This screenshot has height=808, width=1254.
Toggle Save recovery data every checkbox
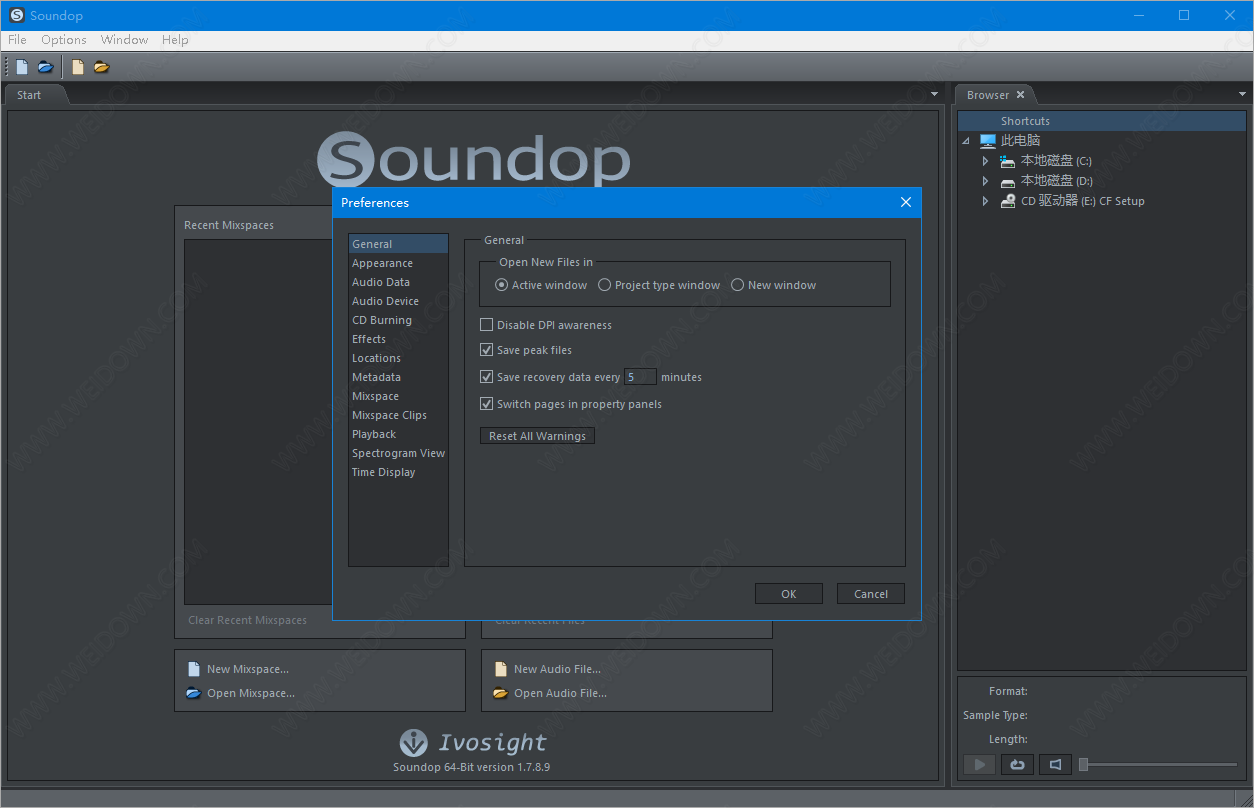(487, 377)
